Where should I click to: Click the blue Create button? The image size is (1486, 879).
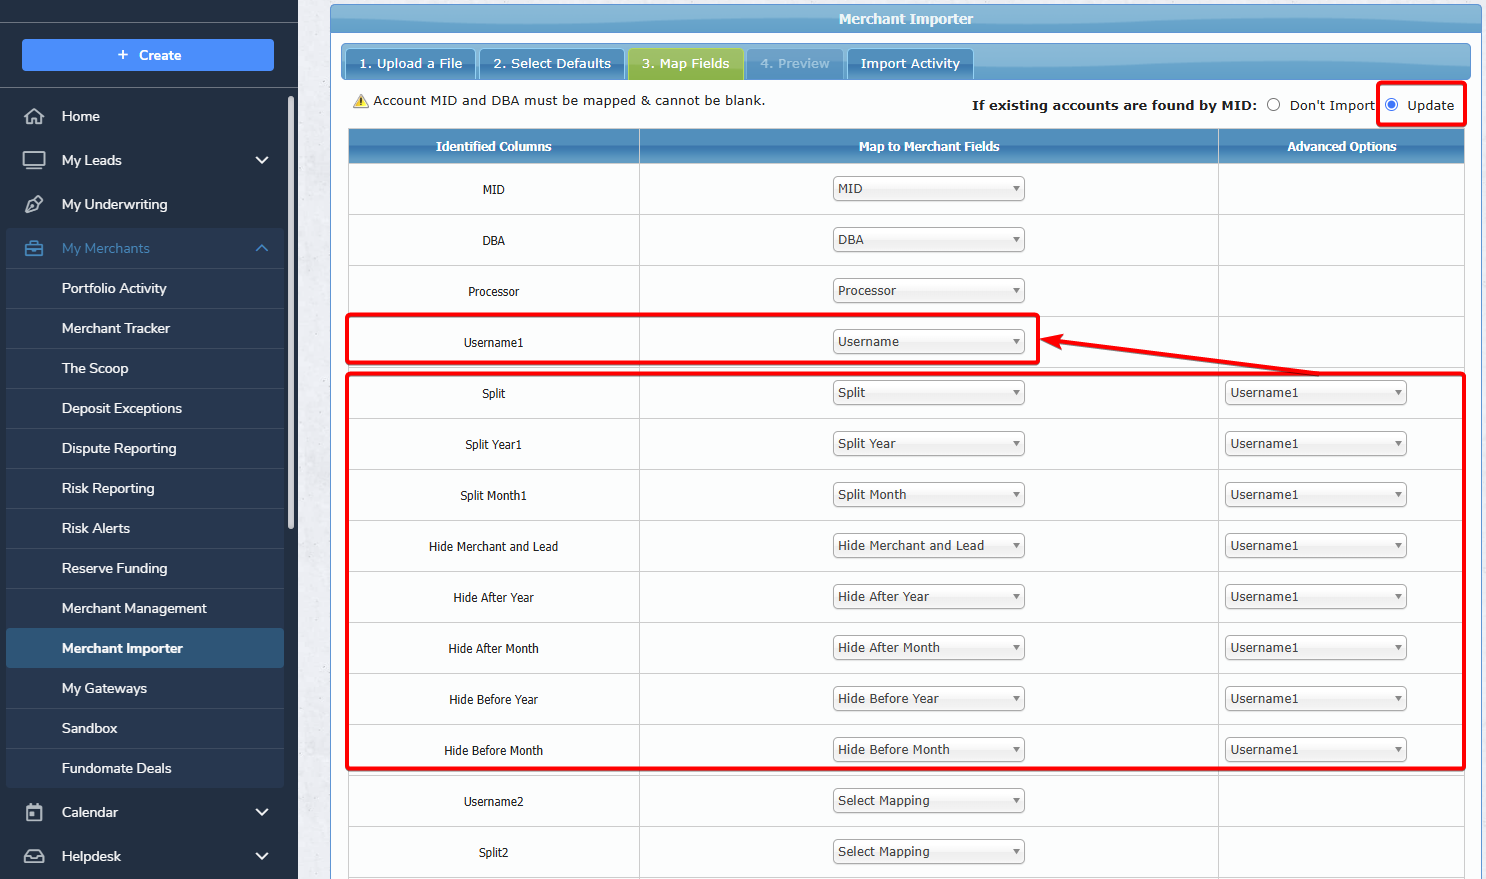148,55
